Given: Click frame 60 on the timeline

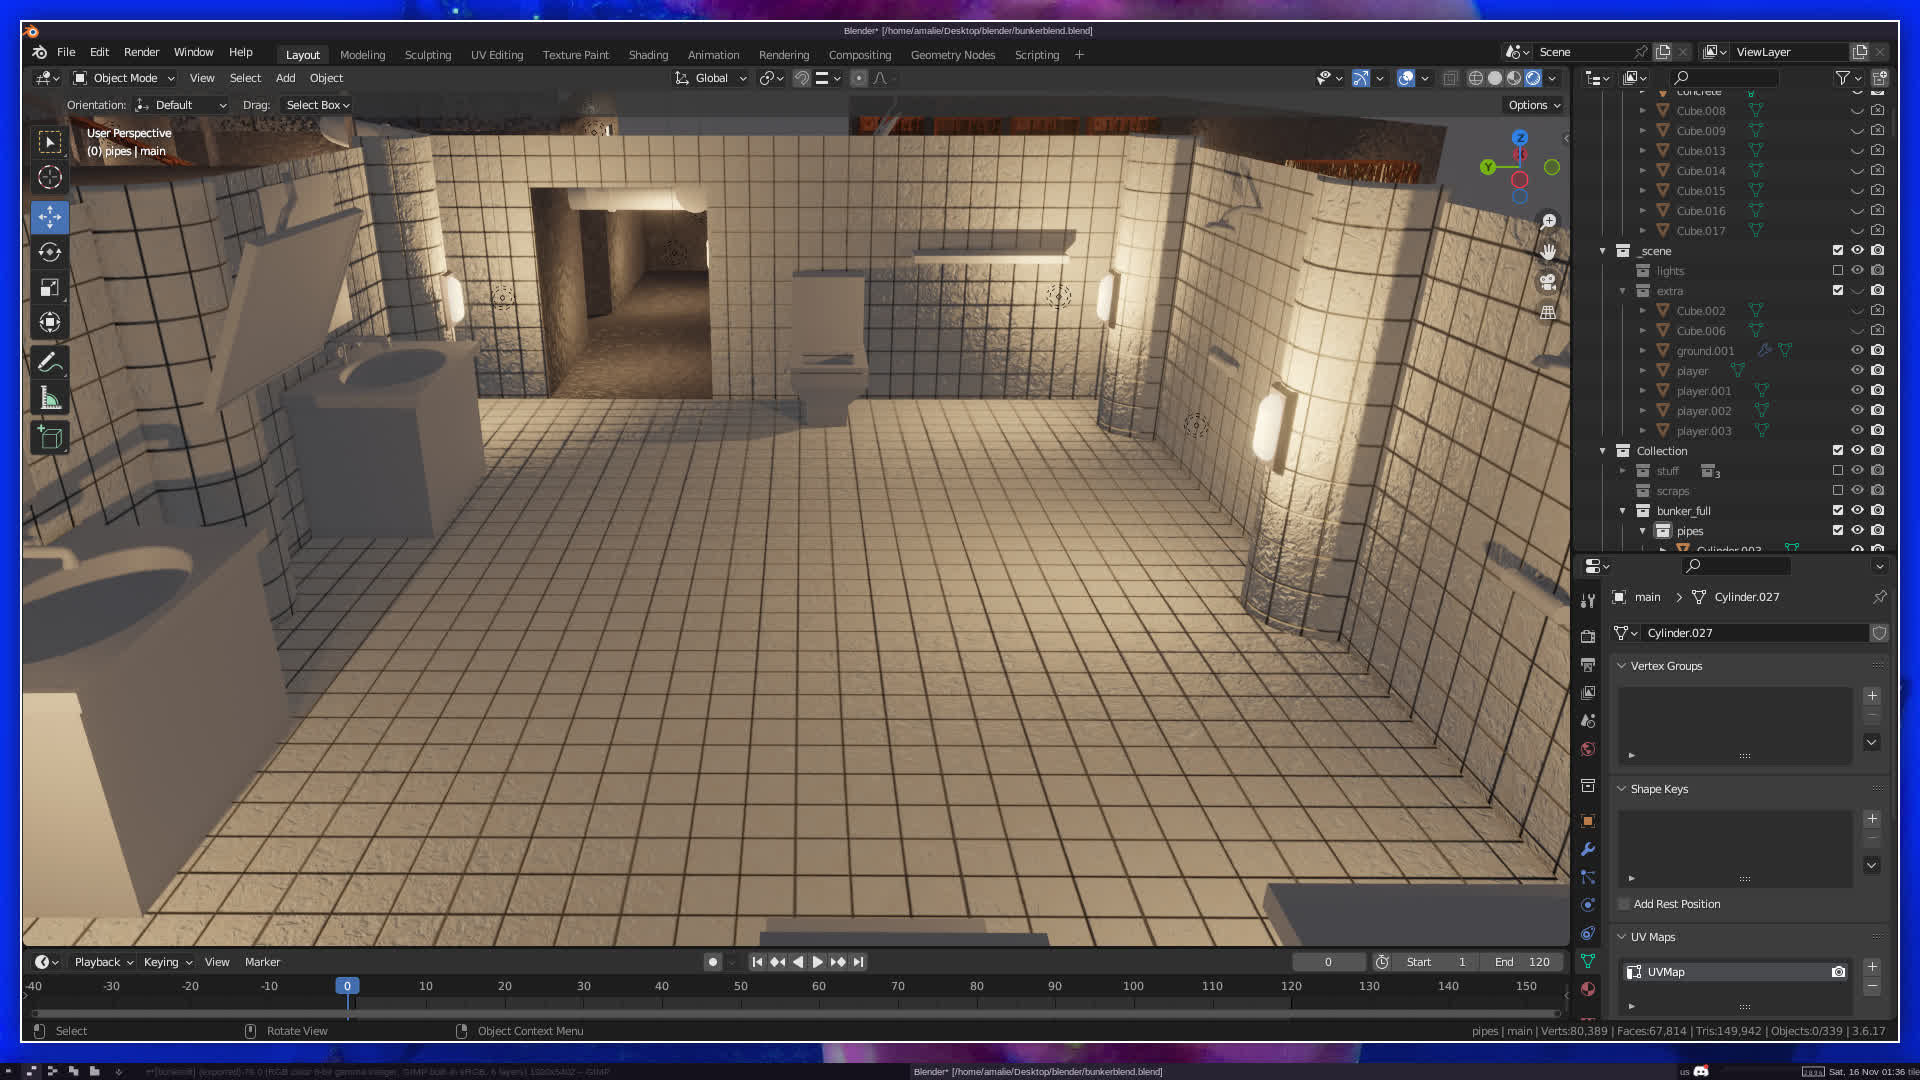Looking at the screenshot, I should pos(819,986).
